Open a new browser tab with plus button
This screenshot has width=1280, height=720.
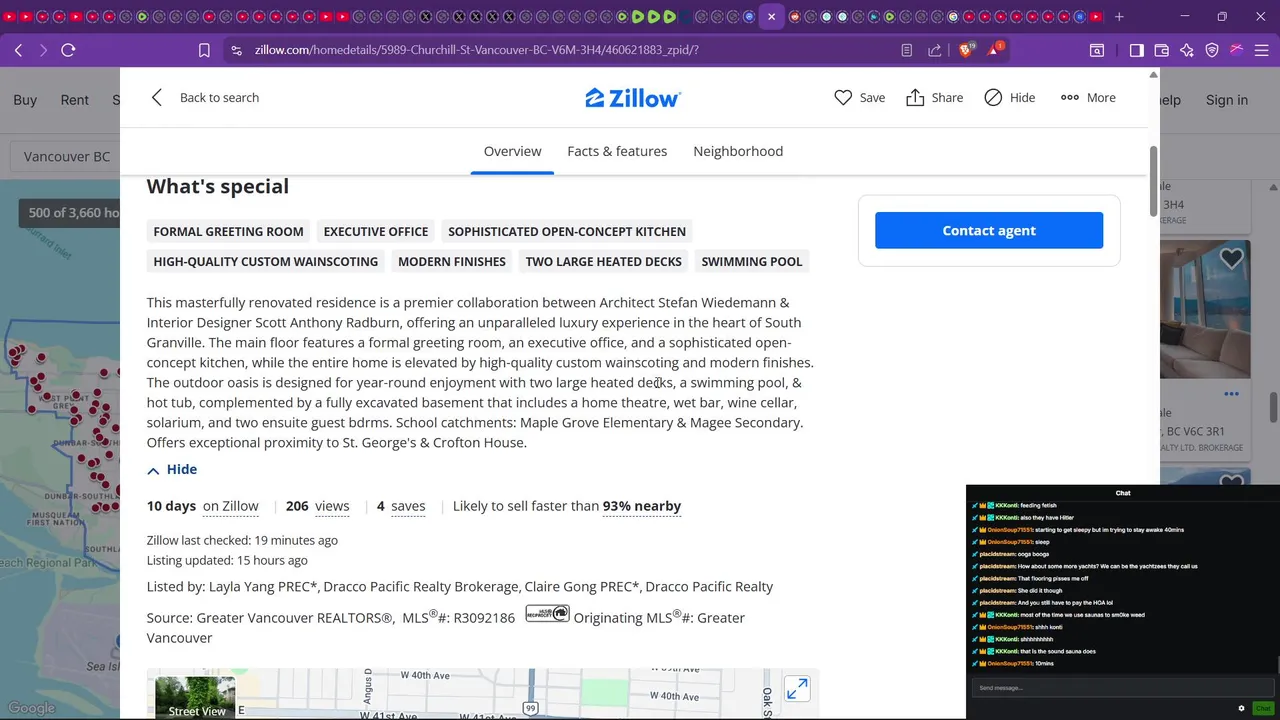tap(1119, 16)
